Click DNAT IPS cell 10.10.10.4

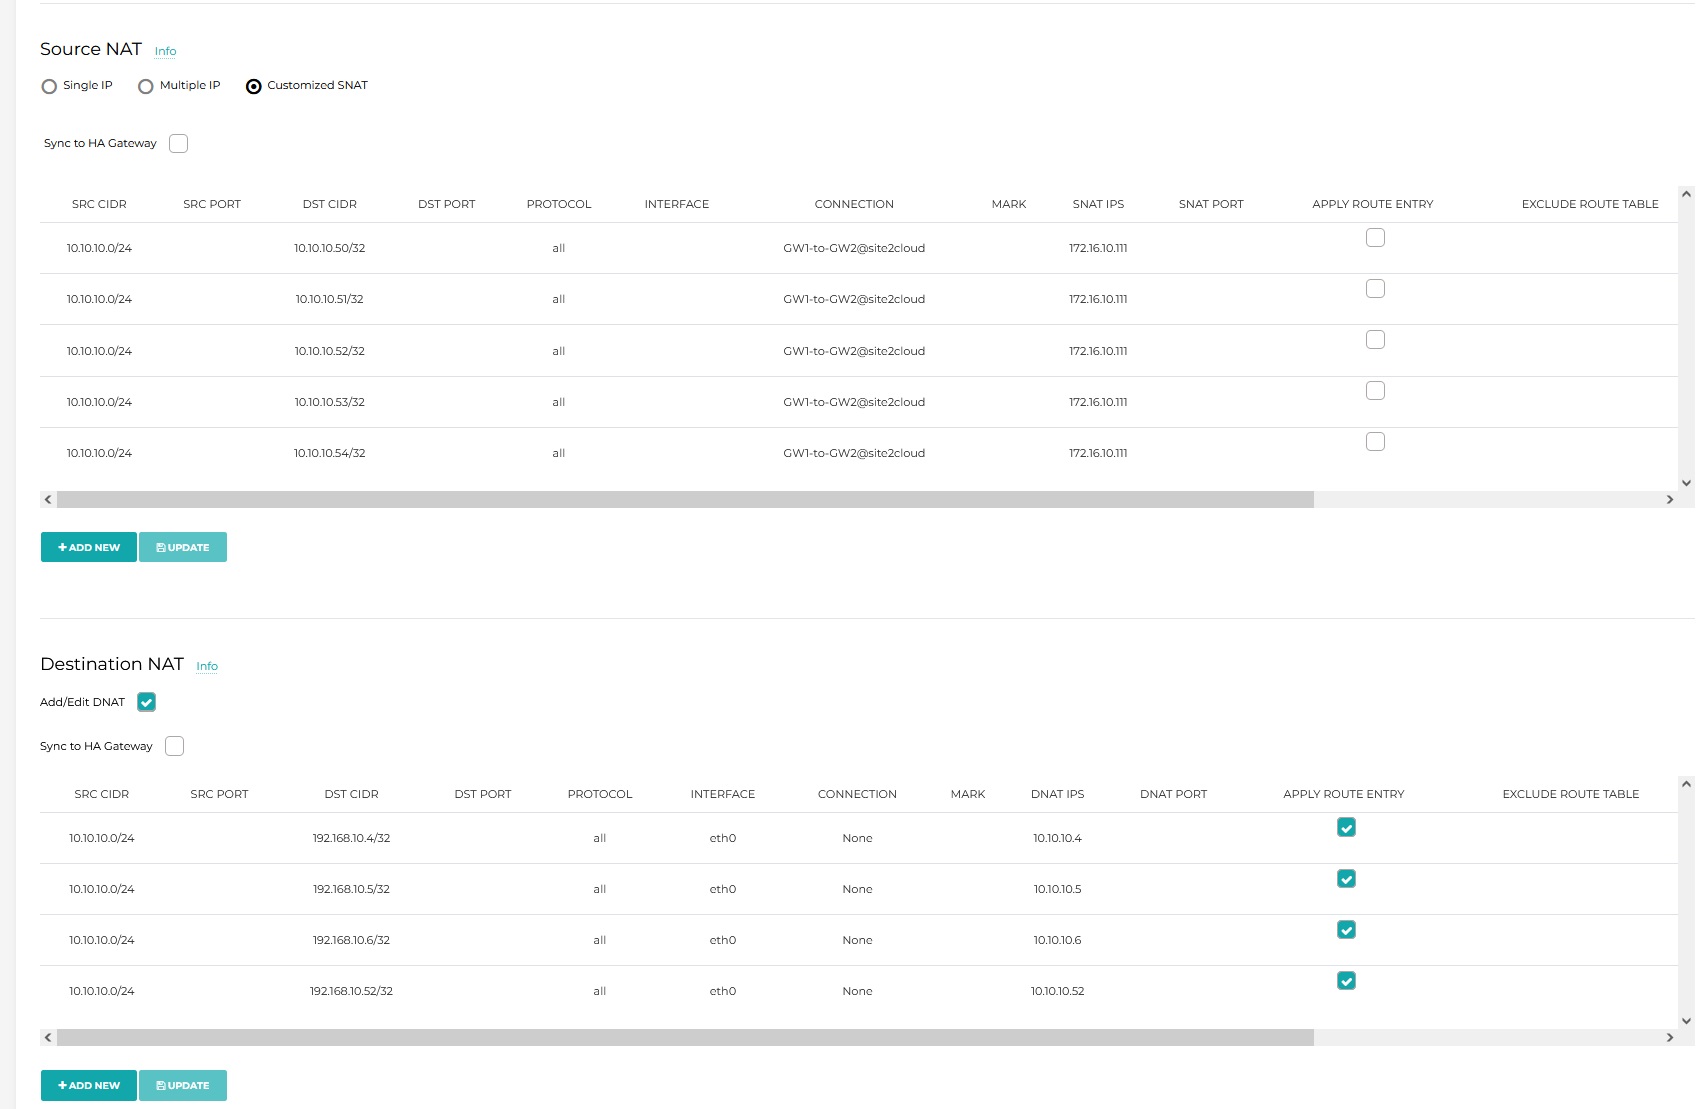pos(1058,838)
